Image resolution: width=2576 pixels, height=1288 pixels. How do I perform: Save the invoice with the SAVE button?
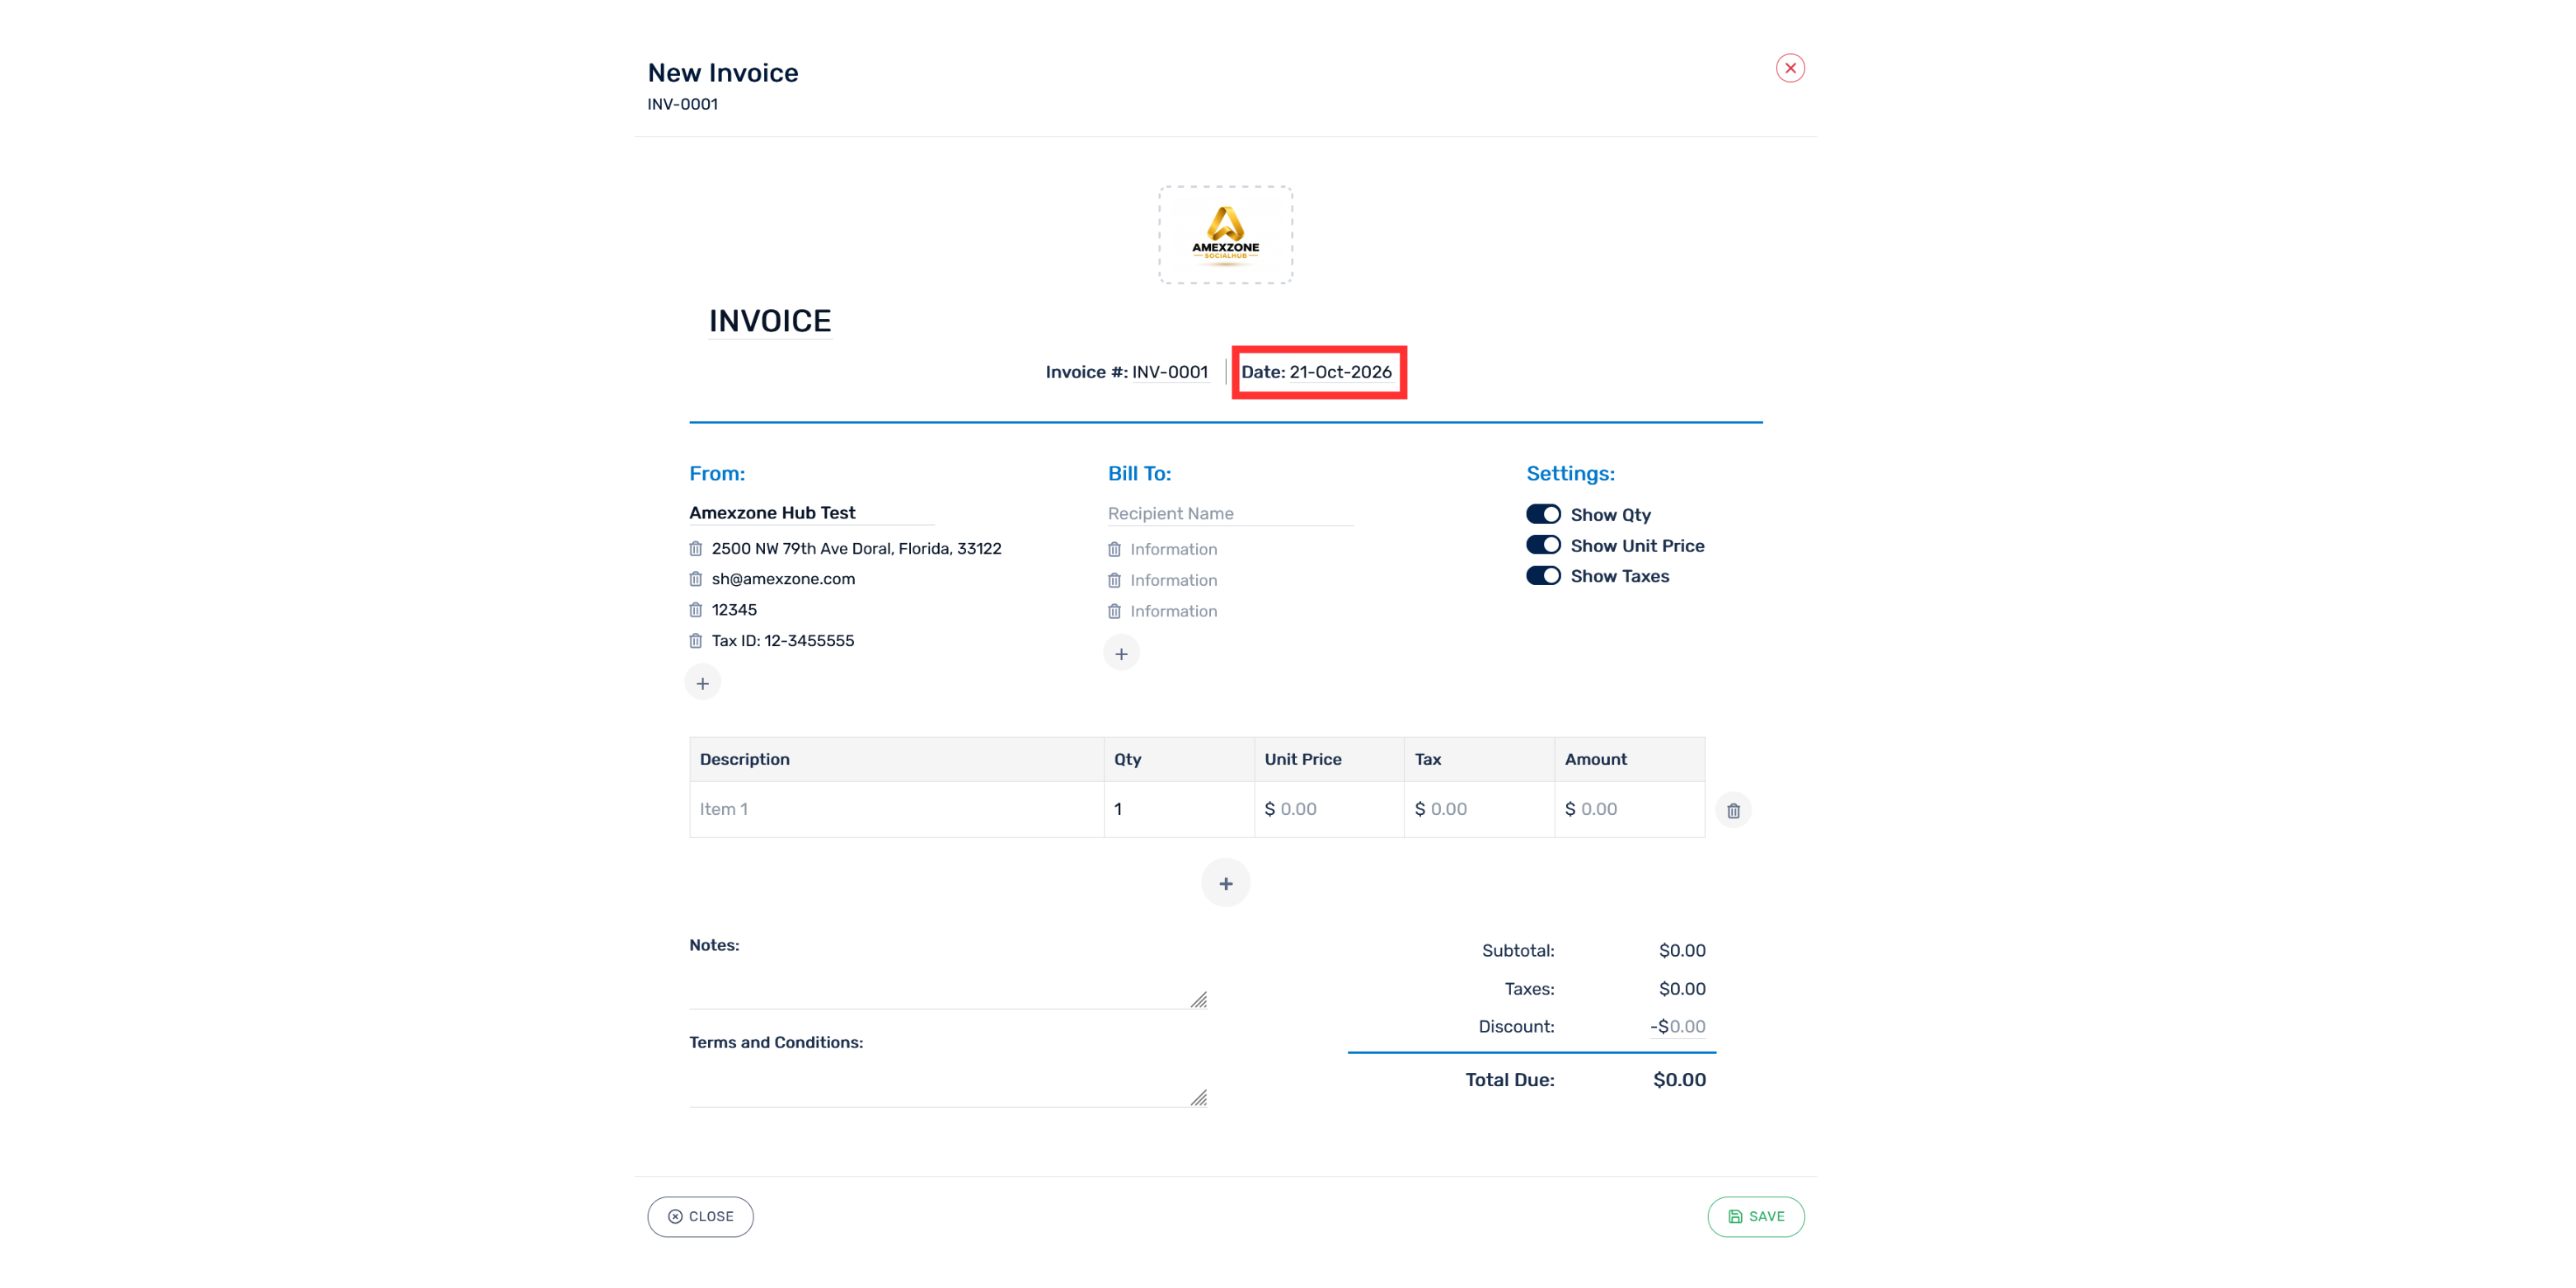pos(1756,1216)
